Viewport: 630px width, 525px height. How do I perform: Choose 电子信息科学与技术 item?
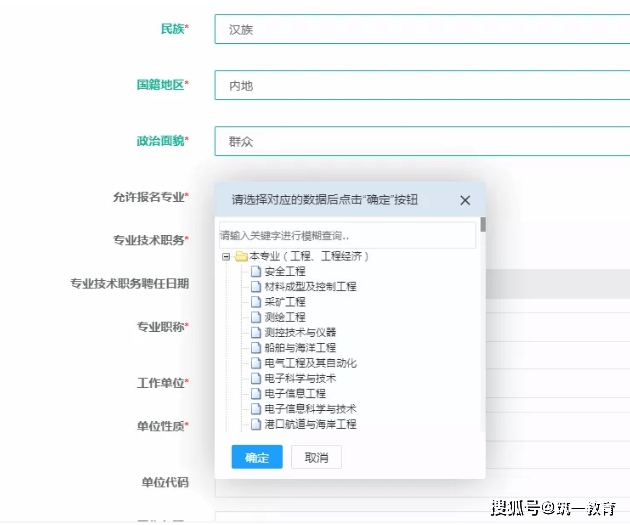[x=310, y=409]
